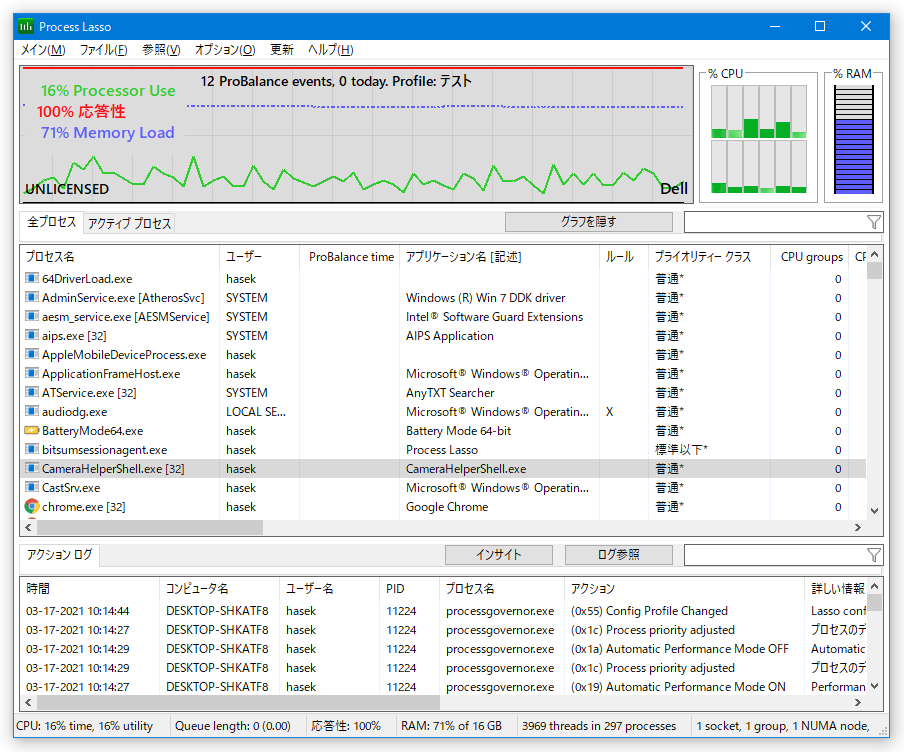Select the bitsumsessionagent.exe process name
The image size is (904, 752).
click(104, 450)
